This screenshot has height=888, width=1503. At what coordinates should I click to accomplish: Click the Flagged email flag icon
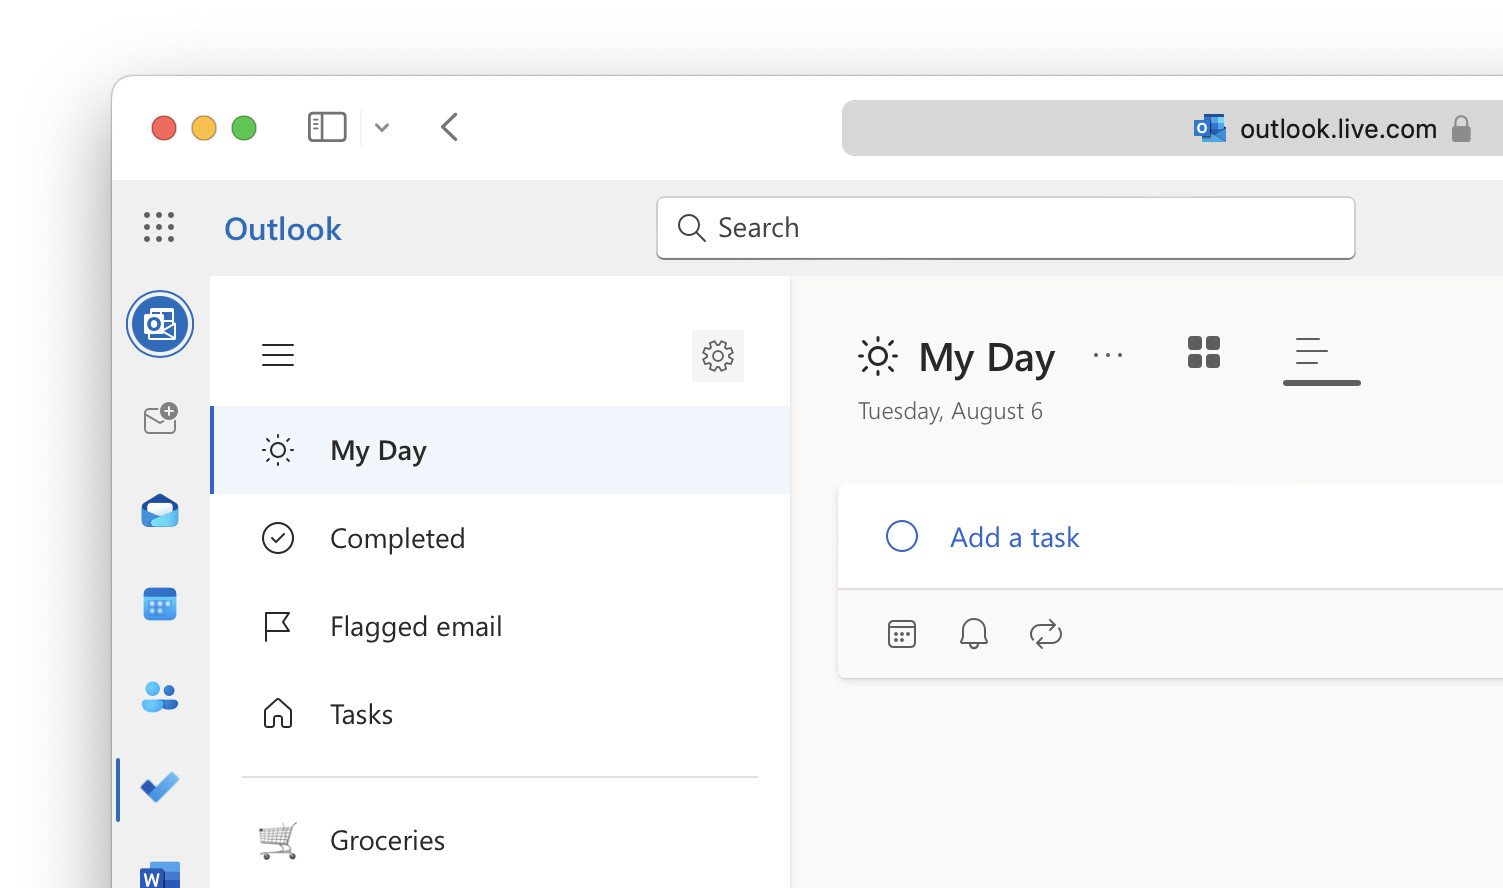coord(277,626)
